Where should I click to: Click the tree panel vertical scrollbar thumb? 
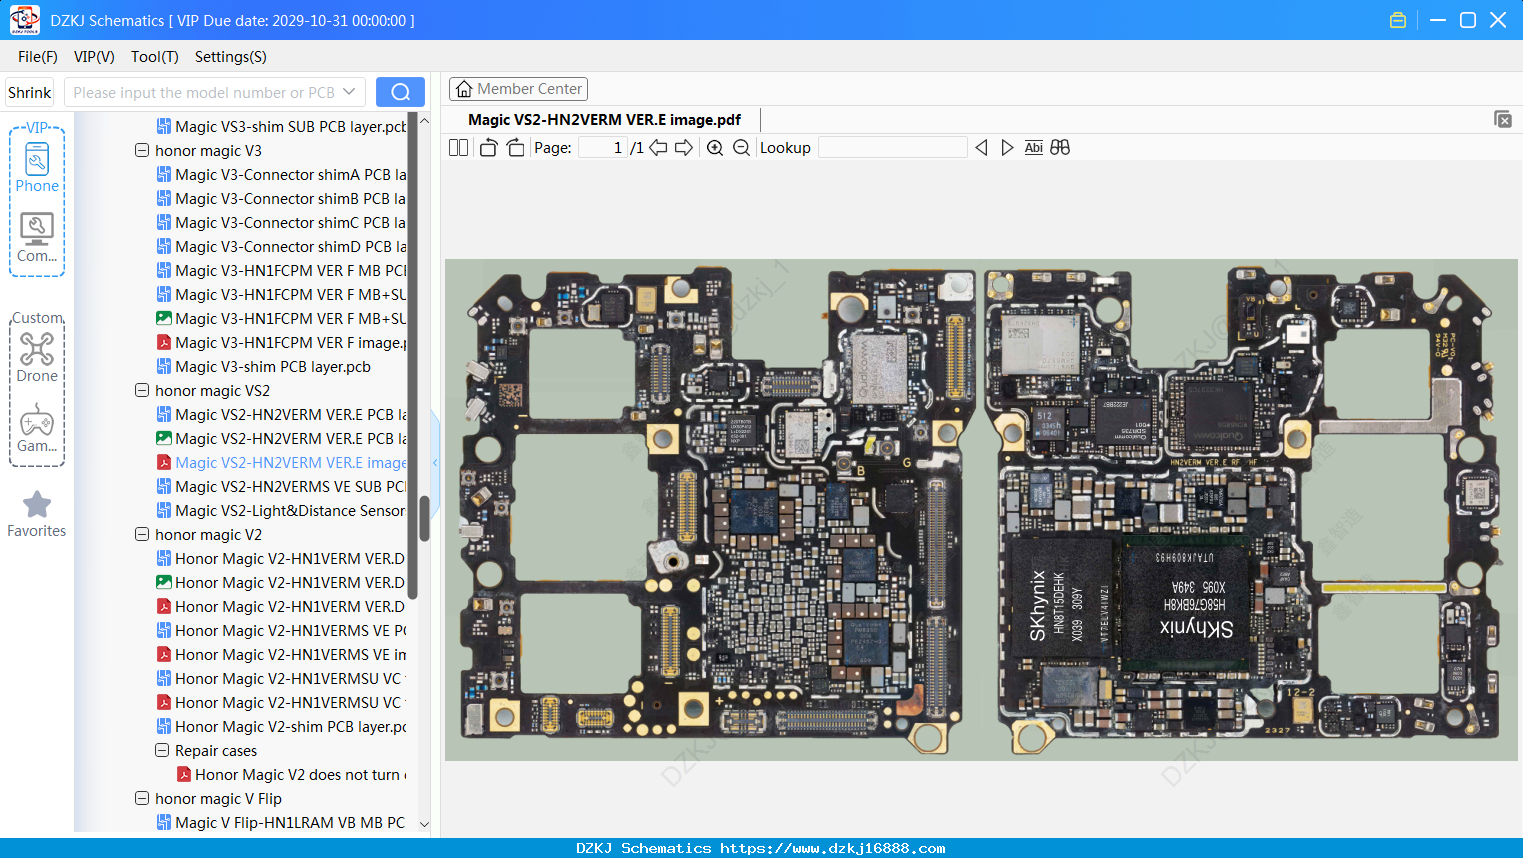[424, 518]
